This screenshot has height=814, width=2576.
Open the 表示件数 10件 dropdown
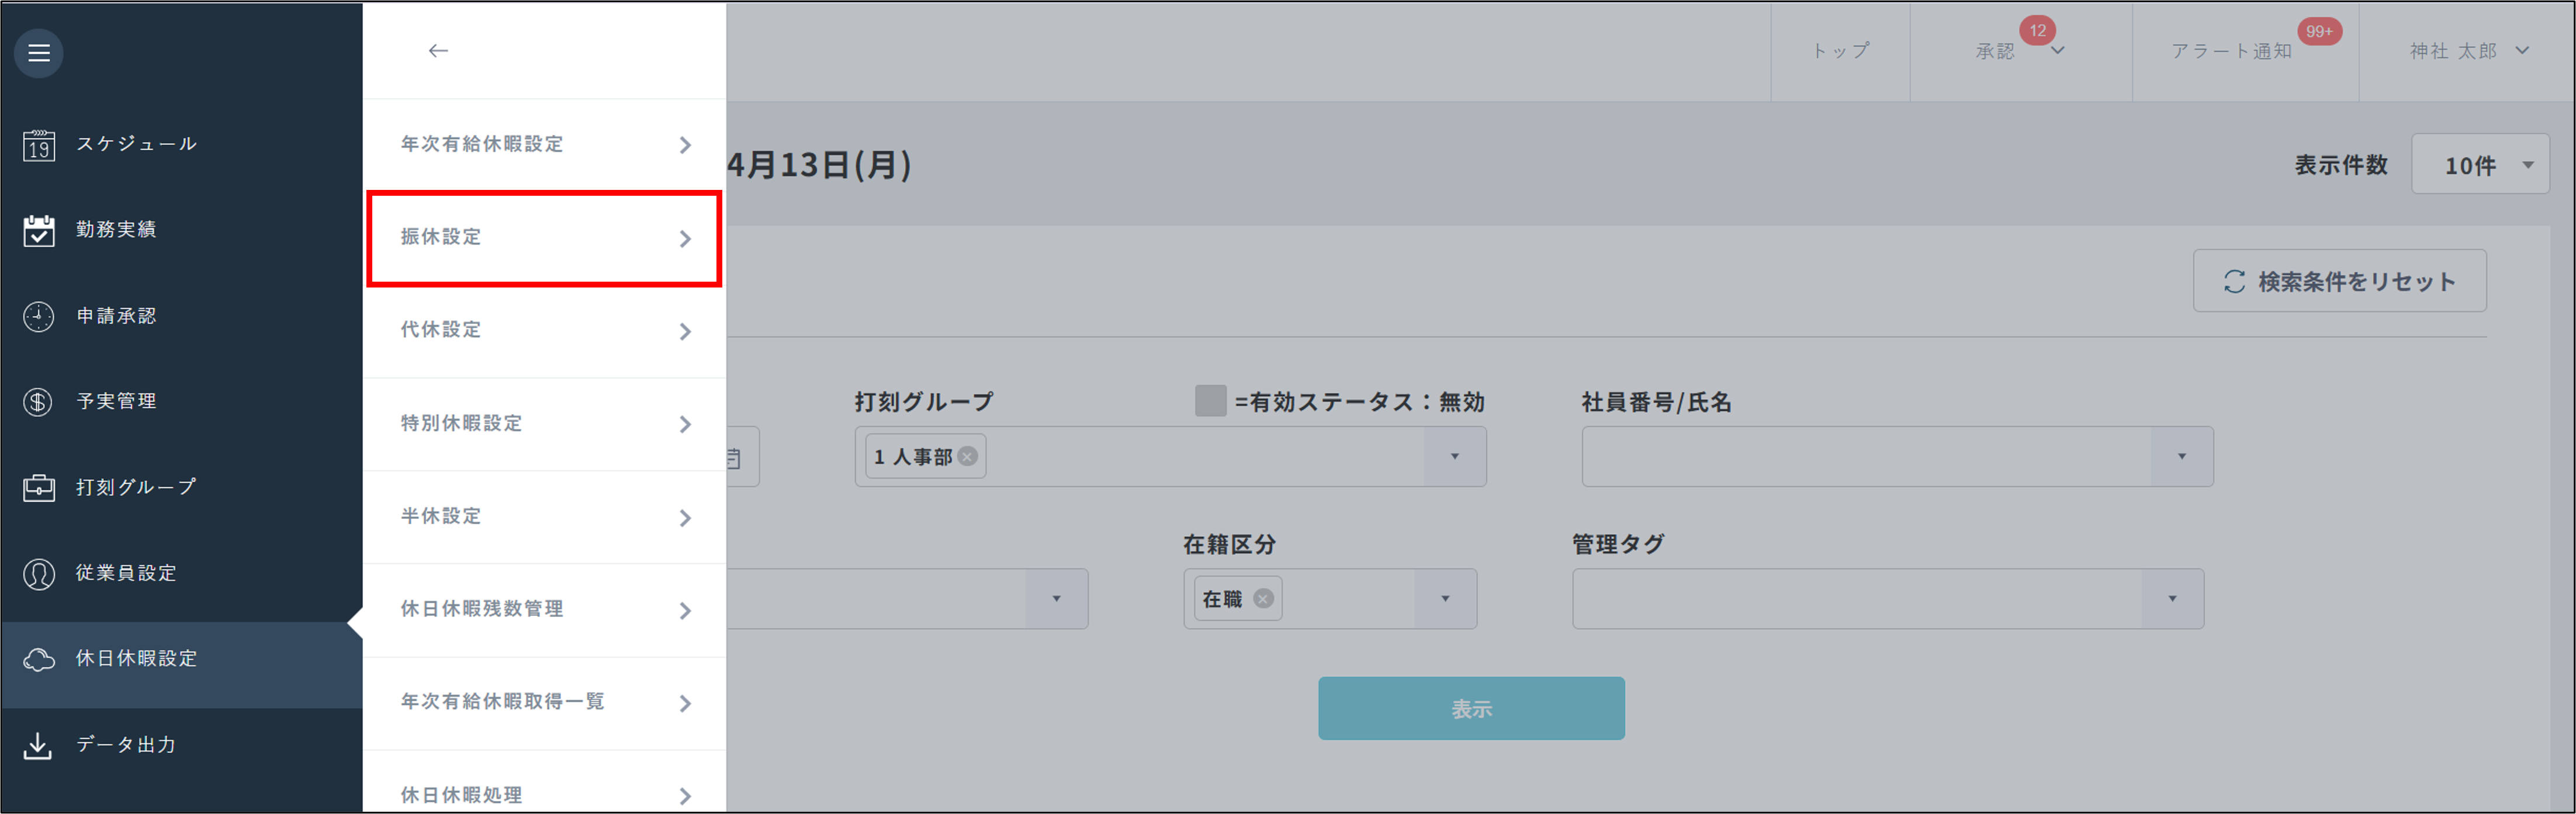tap(2480, 164)
